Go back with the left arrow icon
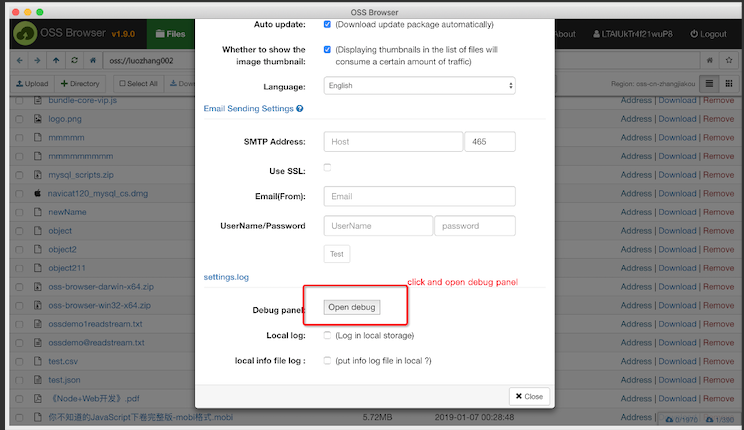The width and height of the screenshot is (744, 430). pos(19,60)
